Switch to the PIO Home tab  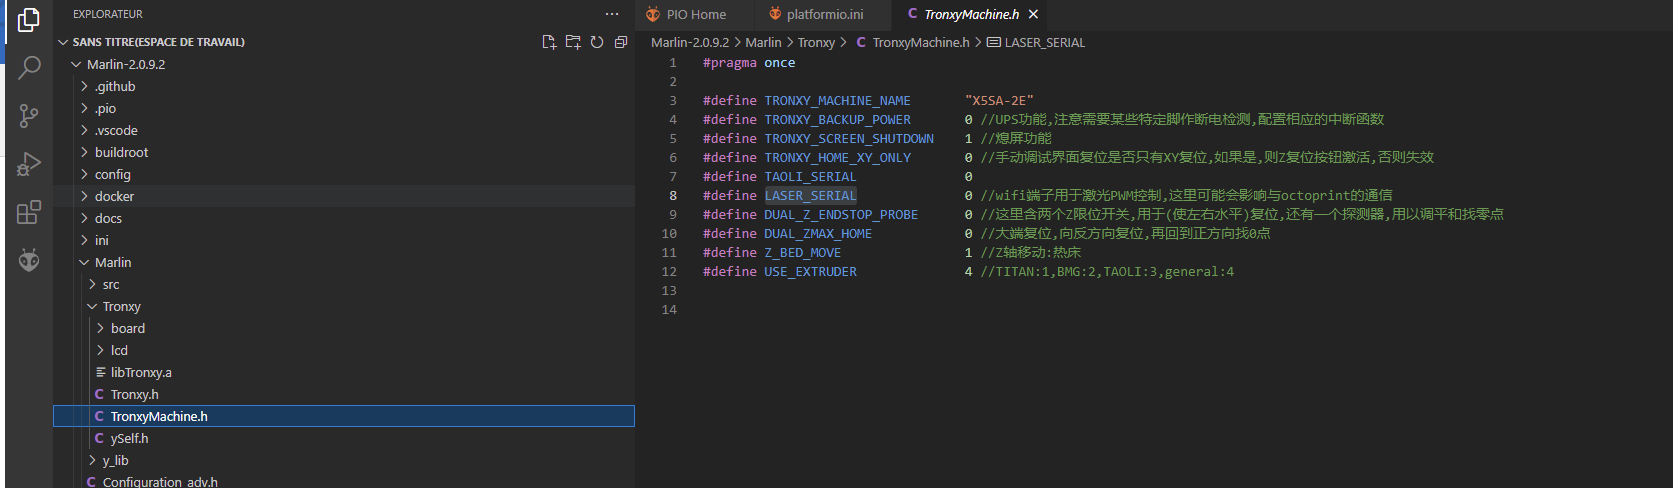tap(696, 14)
